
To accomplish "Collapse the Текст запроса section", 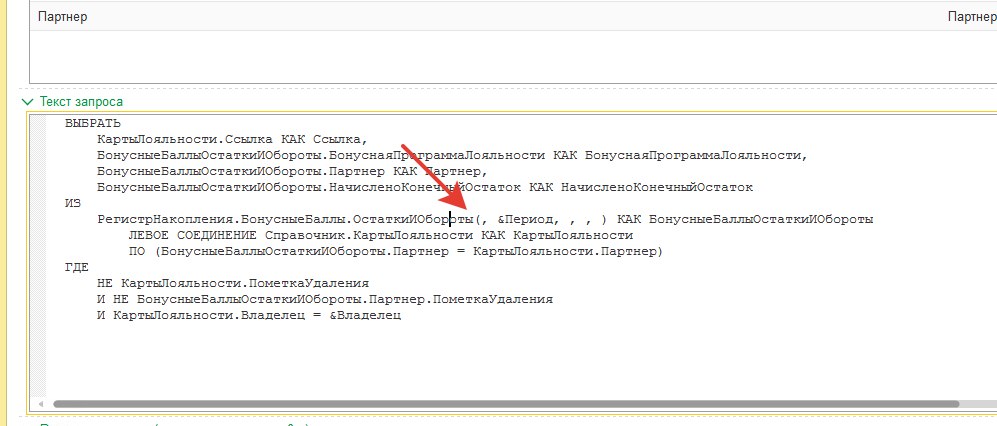I will coord(28,102).
